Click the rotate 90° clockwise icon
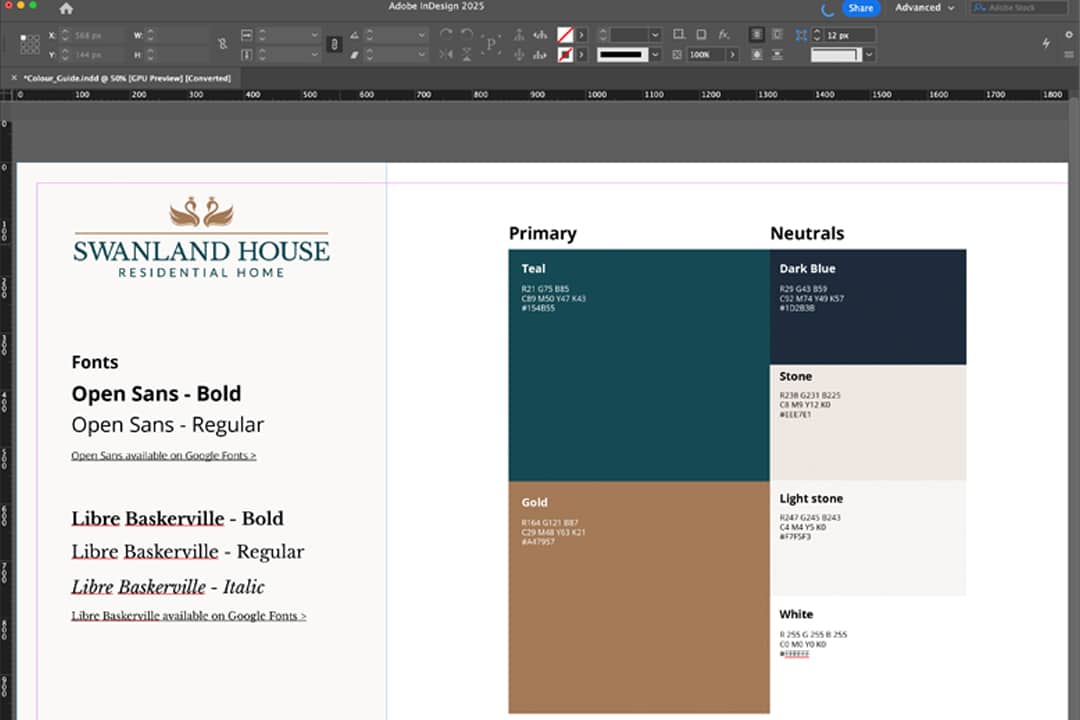Screen dimensions: 1080x720 [x=446, y=34]
